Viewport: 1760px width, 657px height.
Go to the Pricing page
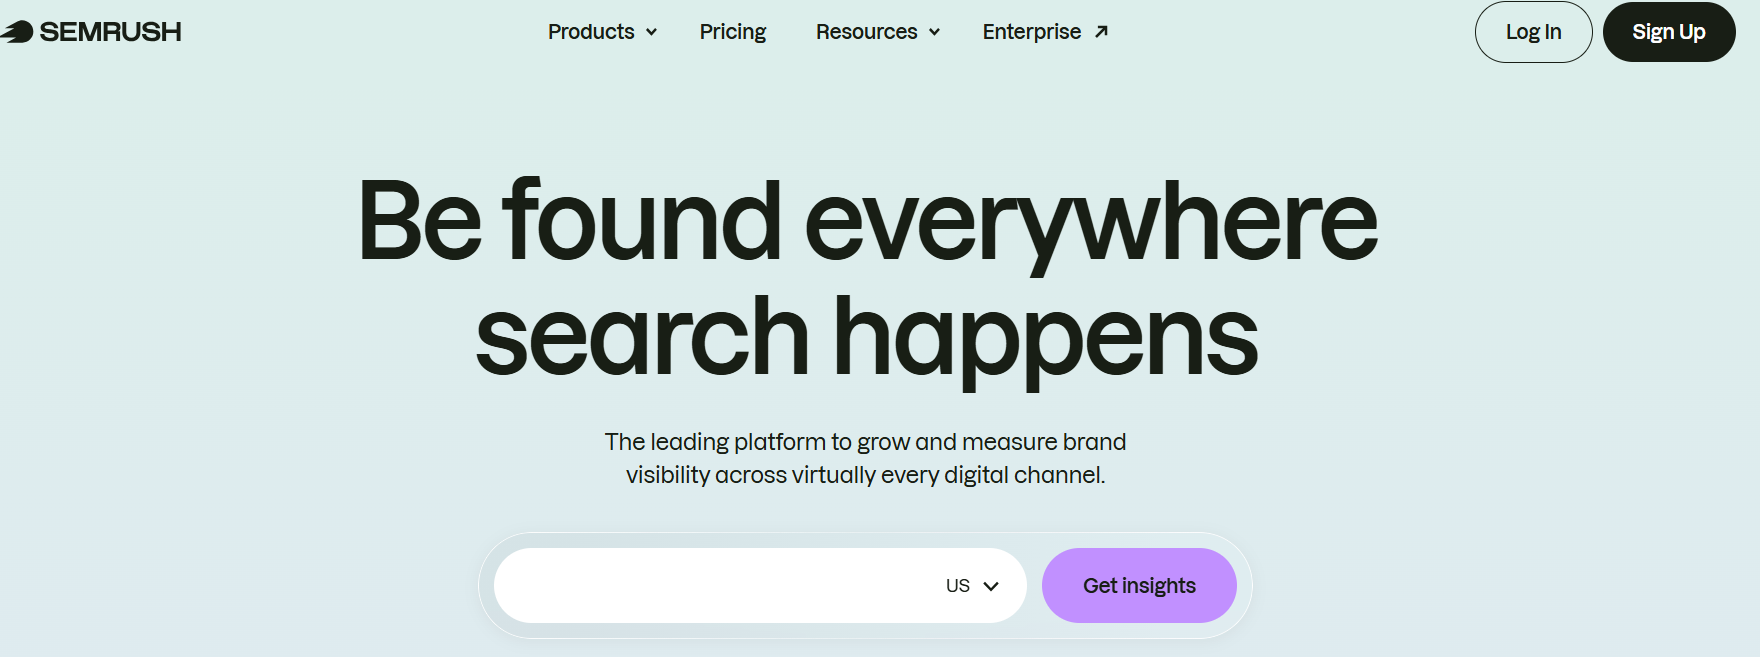pyautogui.click(x=732, y=32)
